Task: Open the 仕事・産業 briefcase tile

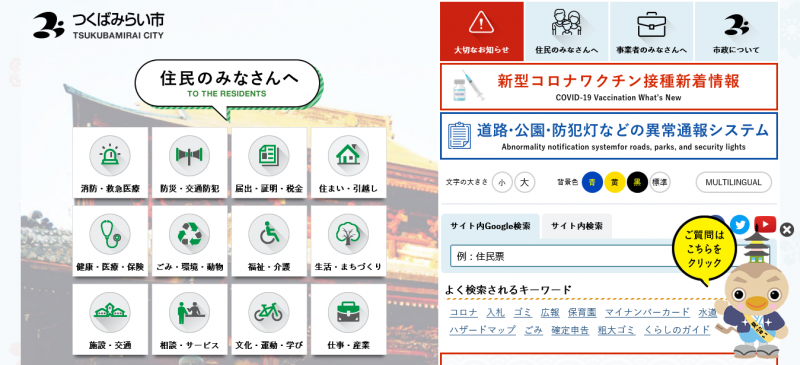Action: click(348, 320)
